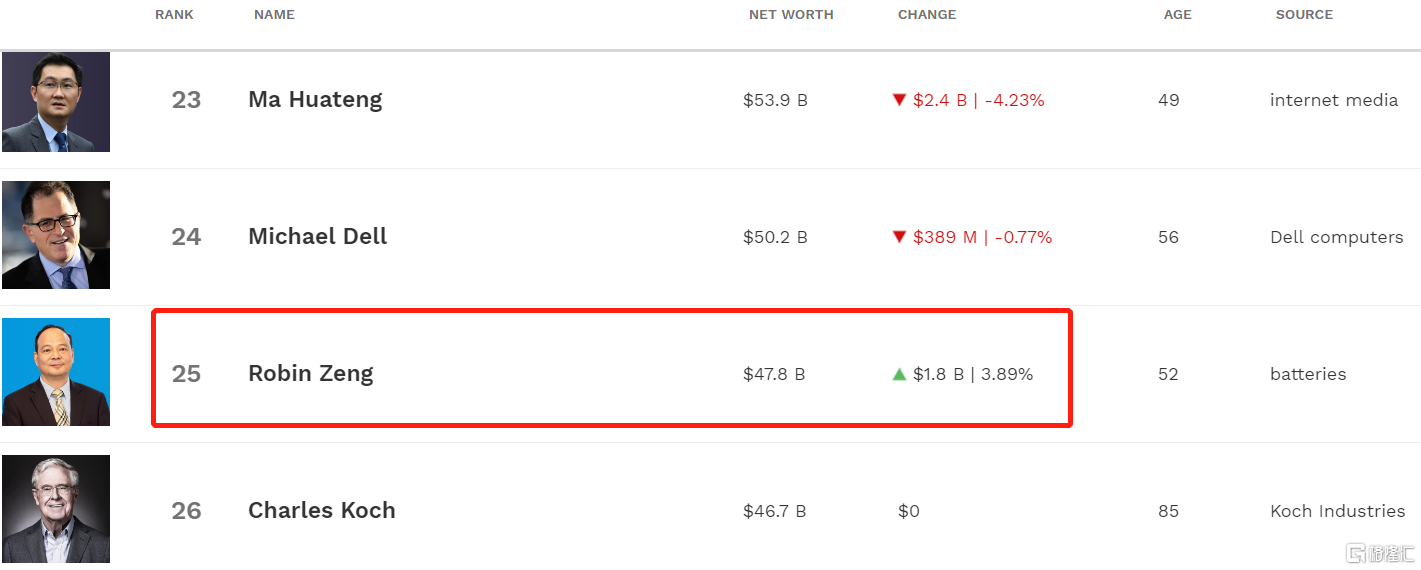Open the Michael Dell name link
1421x570 pixels.
pos(318,237)
